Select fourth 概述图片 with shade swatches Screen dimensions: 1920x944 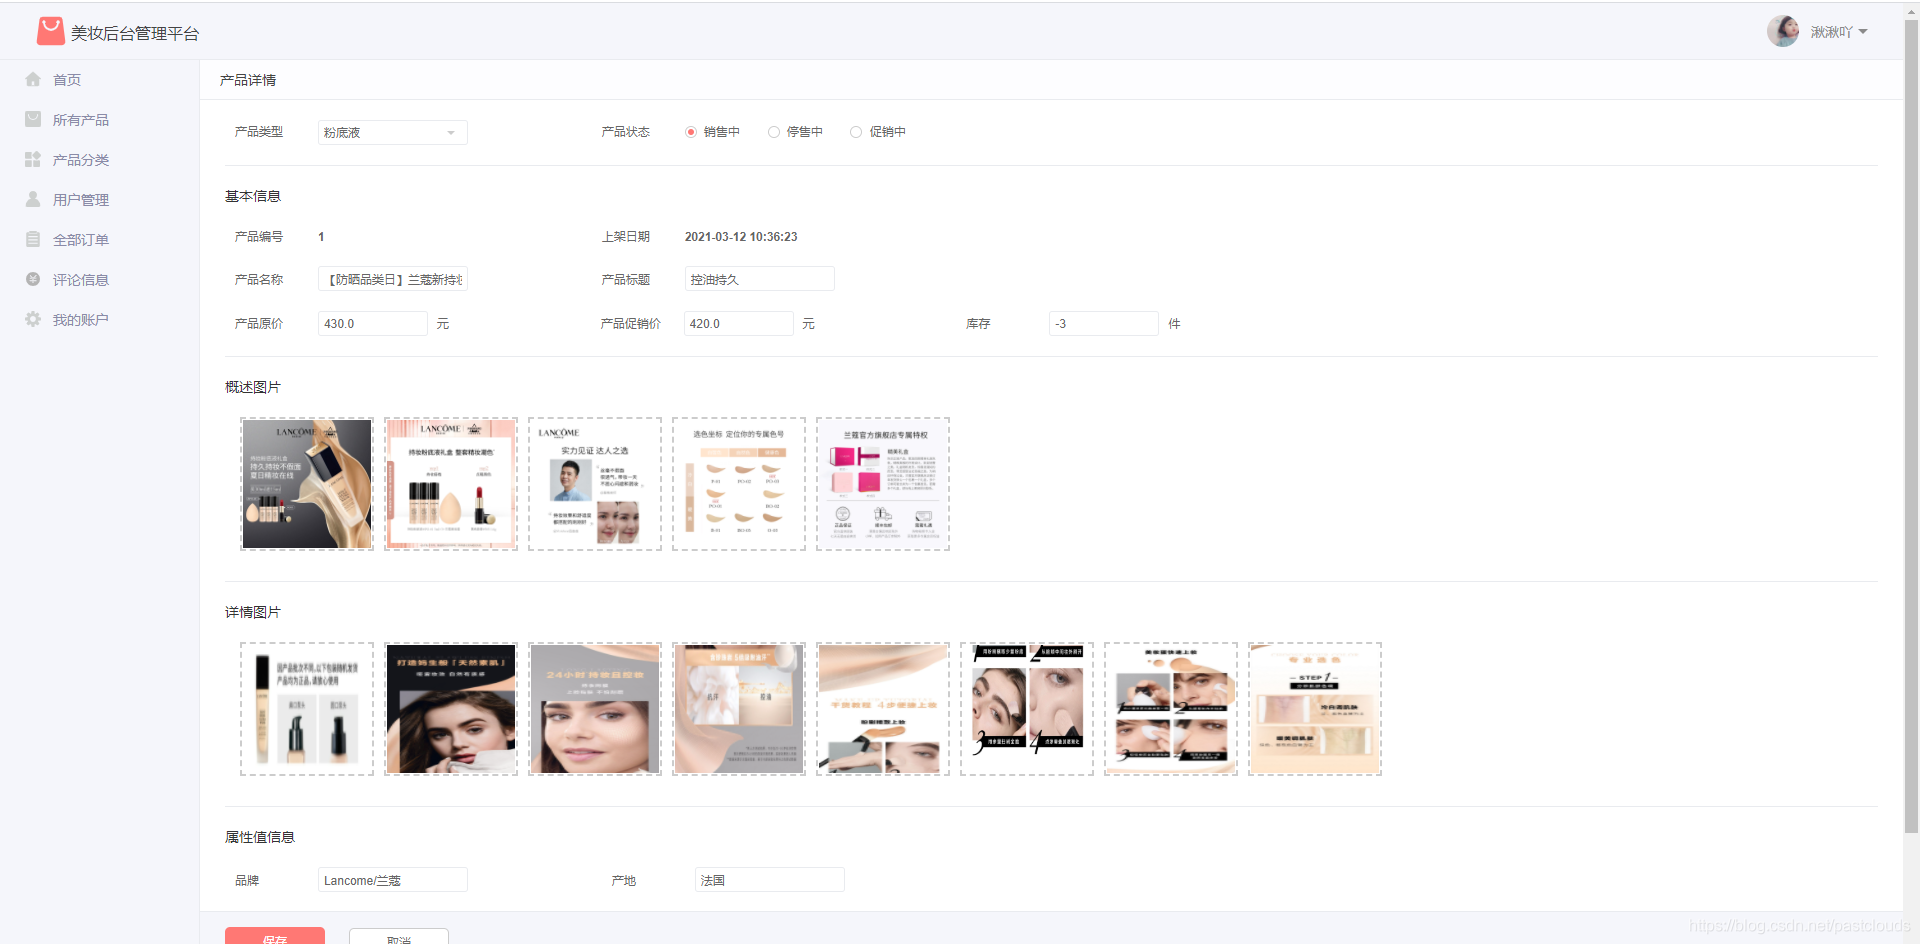click(x=739, y=484)
